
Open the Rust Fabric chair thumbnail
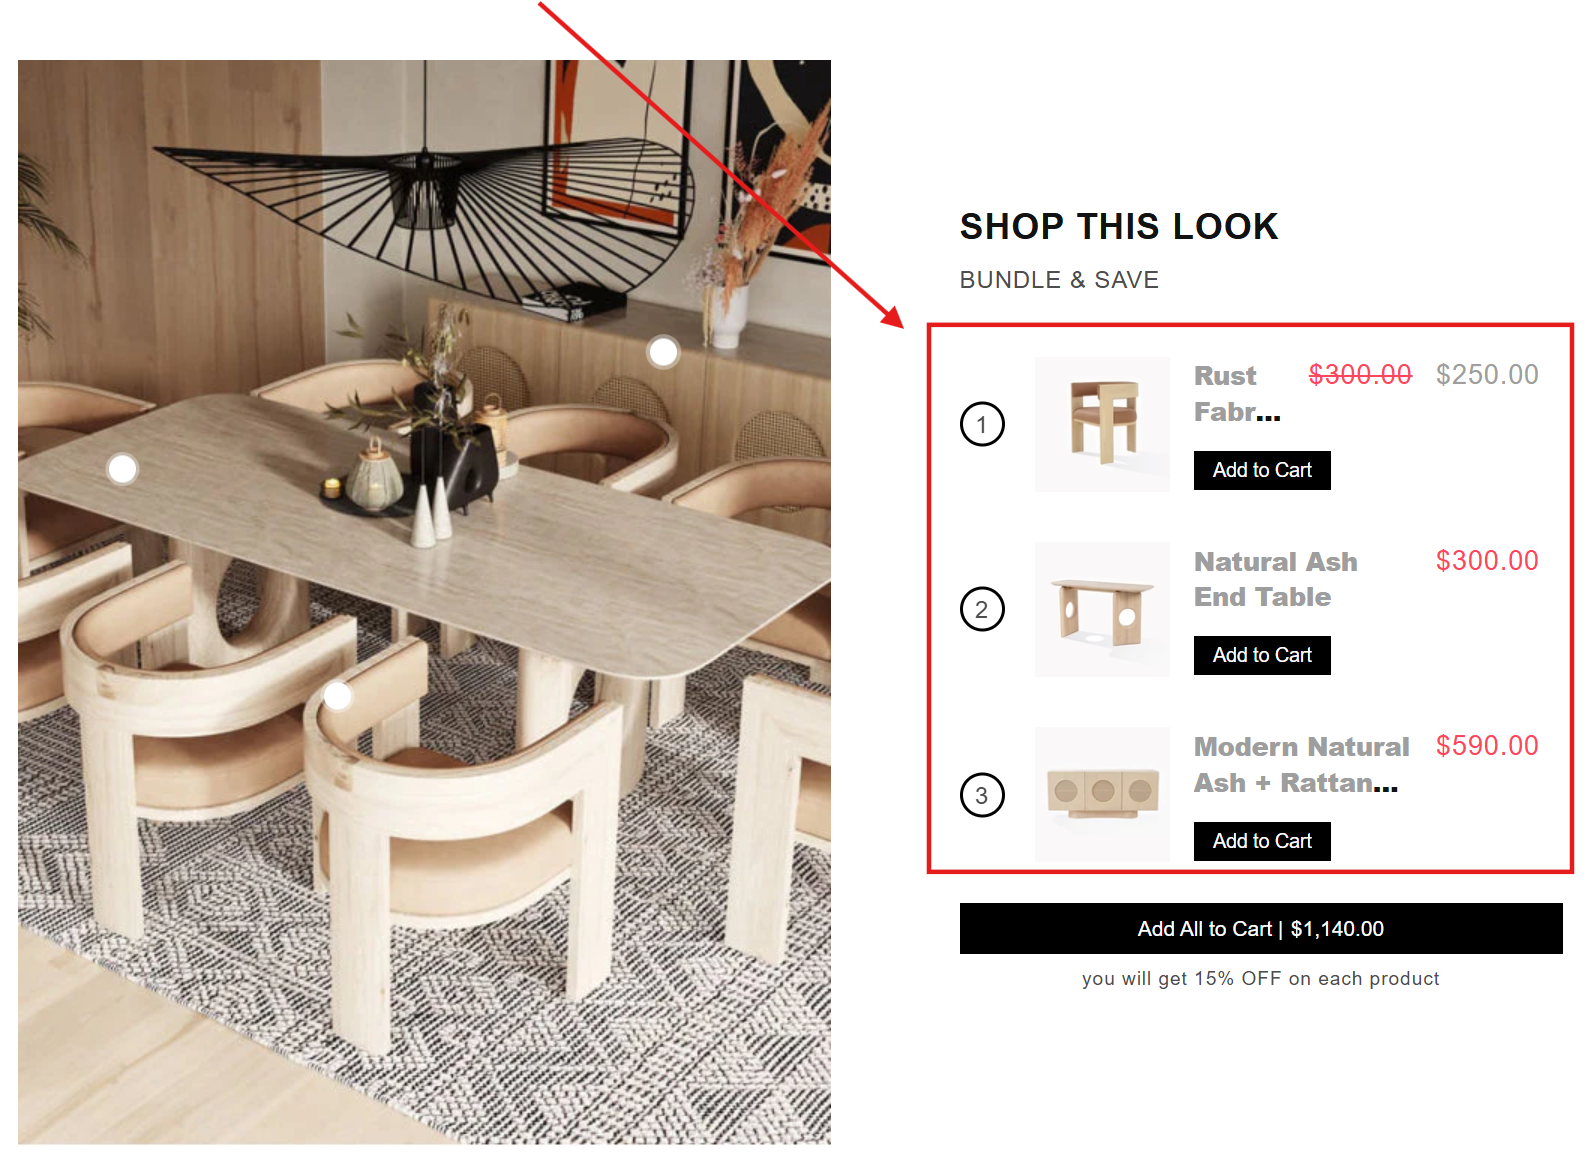point(1102,424)
